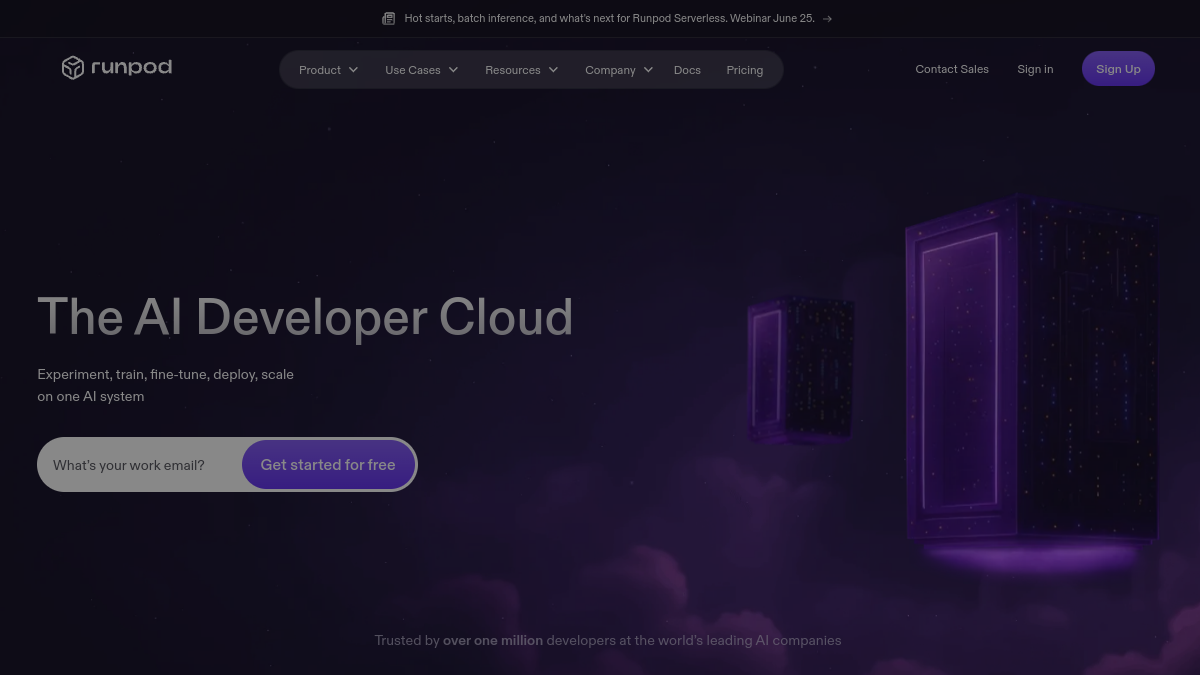The width and height of the screenshot is (1200, 675).
Task: Open the Resources dropdown arrow
Action: [x=553, y=70]
